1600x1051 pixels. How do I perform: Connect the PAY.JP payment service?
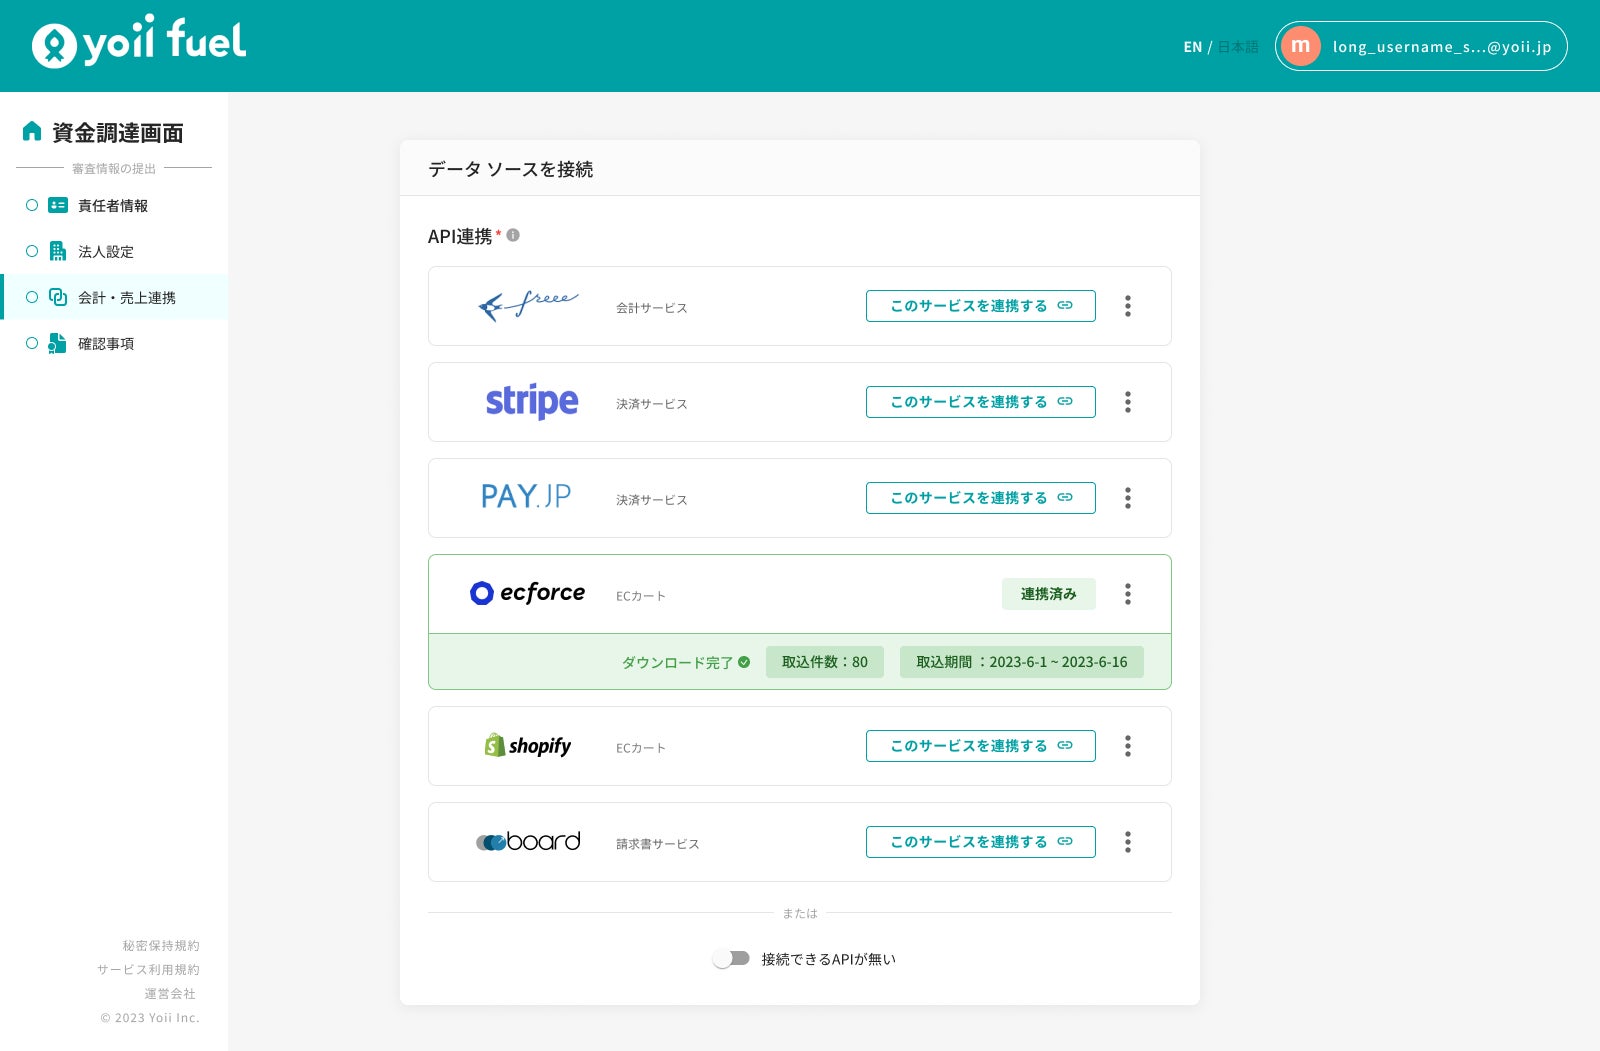981,498
